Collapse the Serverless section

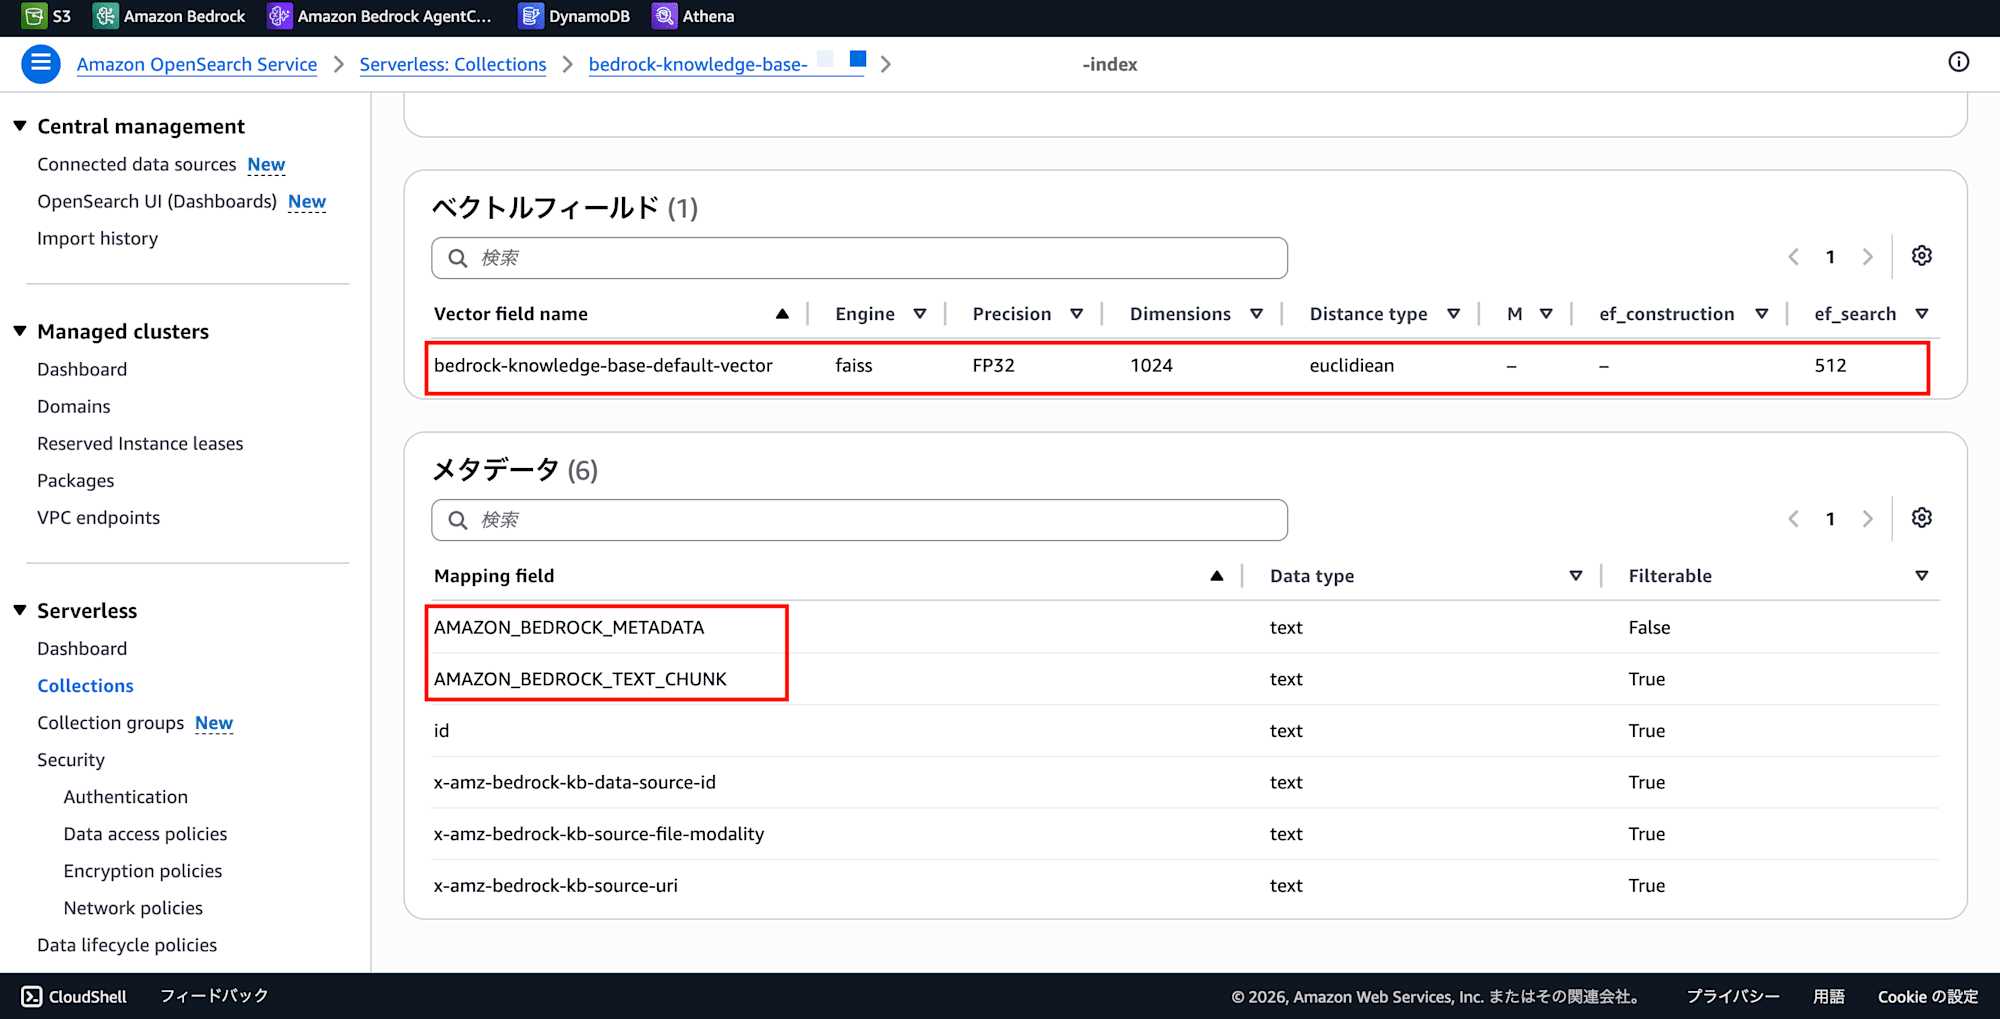pos(19,610)
